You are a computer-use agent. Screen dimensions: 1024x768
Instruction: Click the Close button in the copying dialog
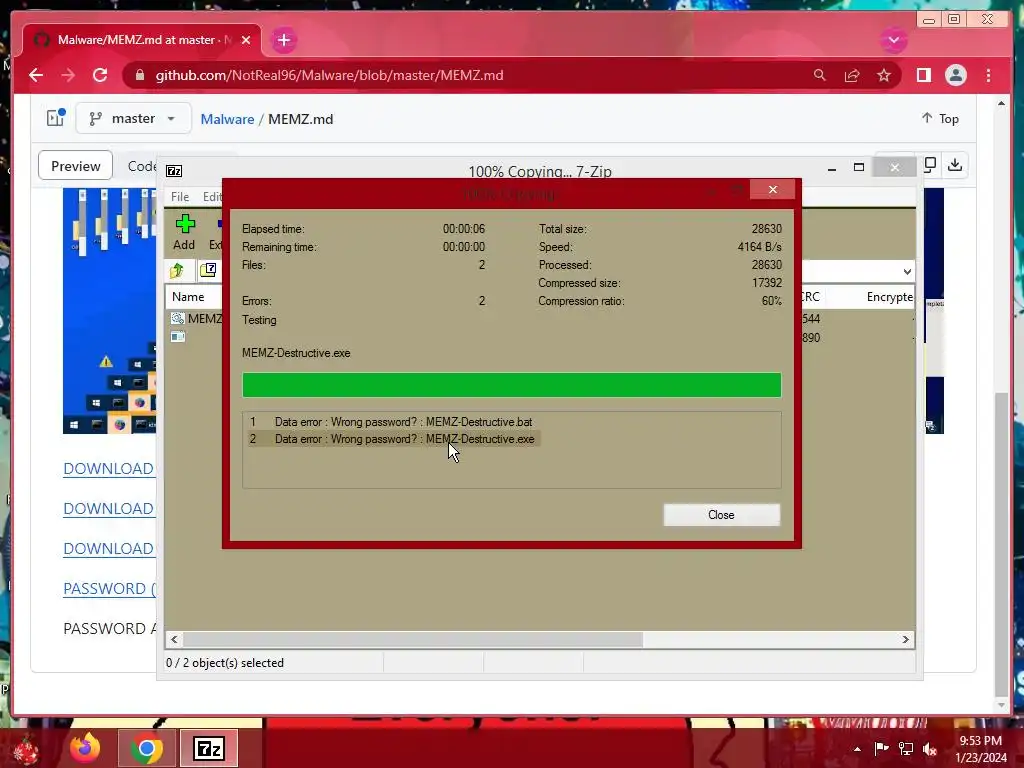pyautogui.click(x=721, y=515)
